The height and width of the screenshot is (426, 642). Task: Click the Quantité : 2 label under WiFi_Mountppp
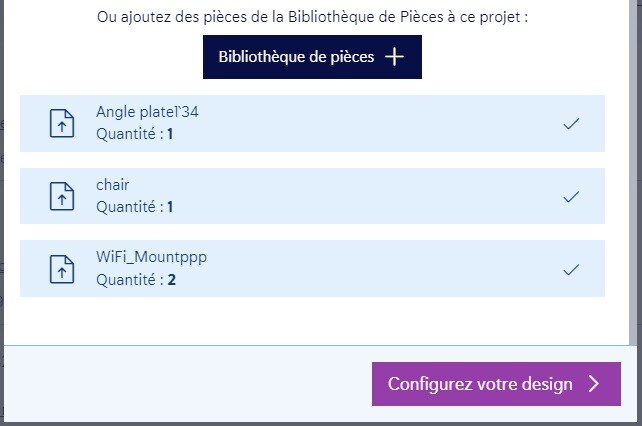click(x=136, y=280)
